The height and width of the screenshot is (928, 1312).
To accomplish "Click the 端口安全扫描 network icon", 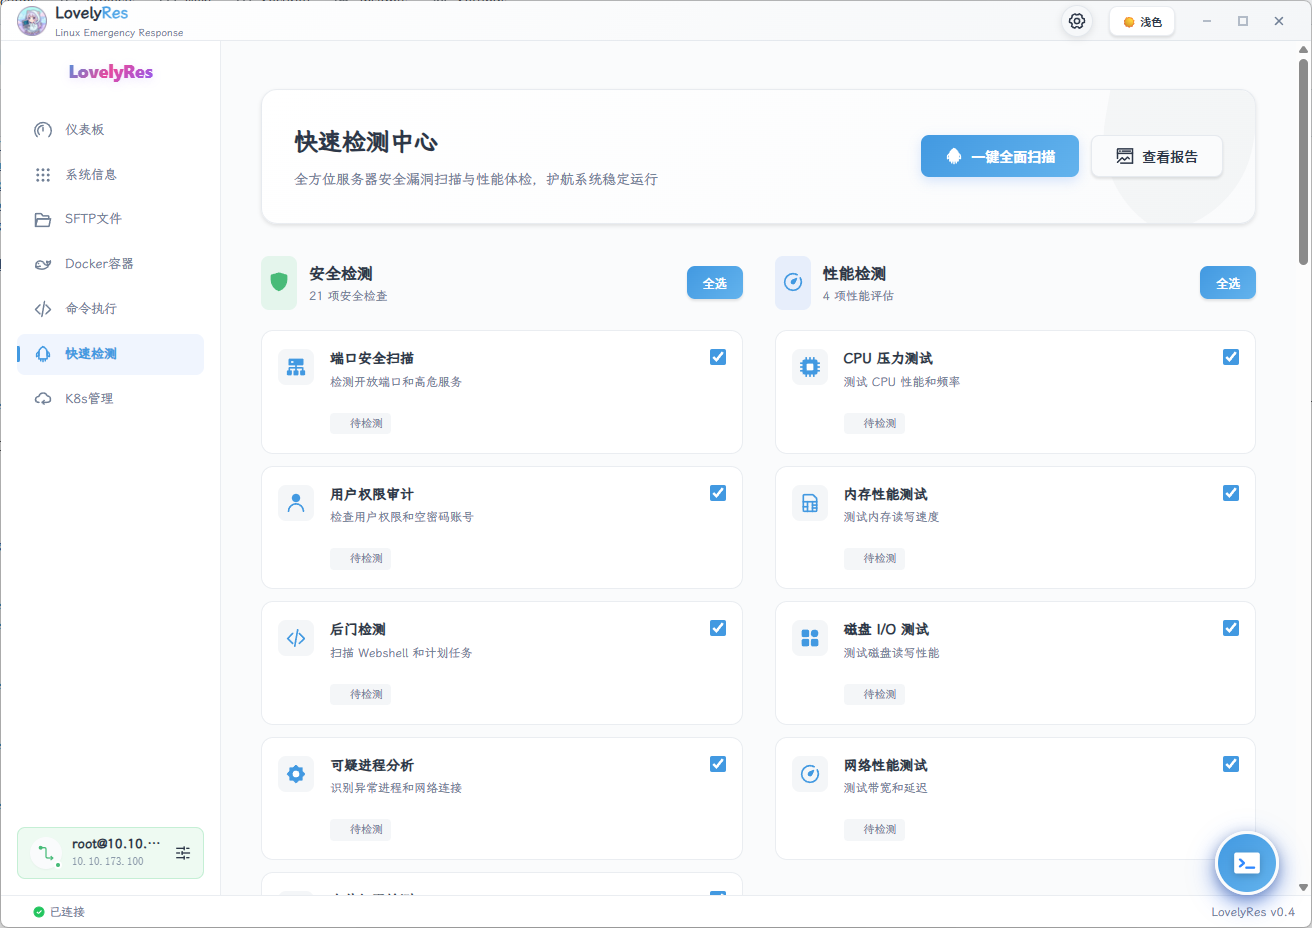I will pyautogui.click(x=296, y=367).
